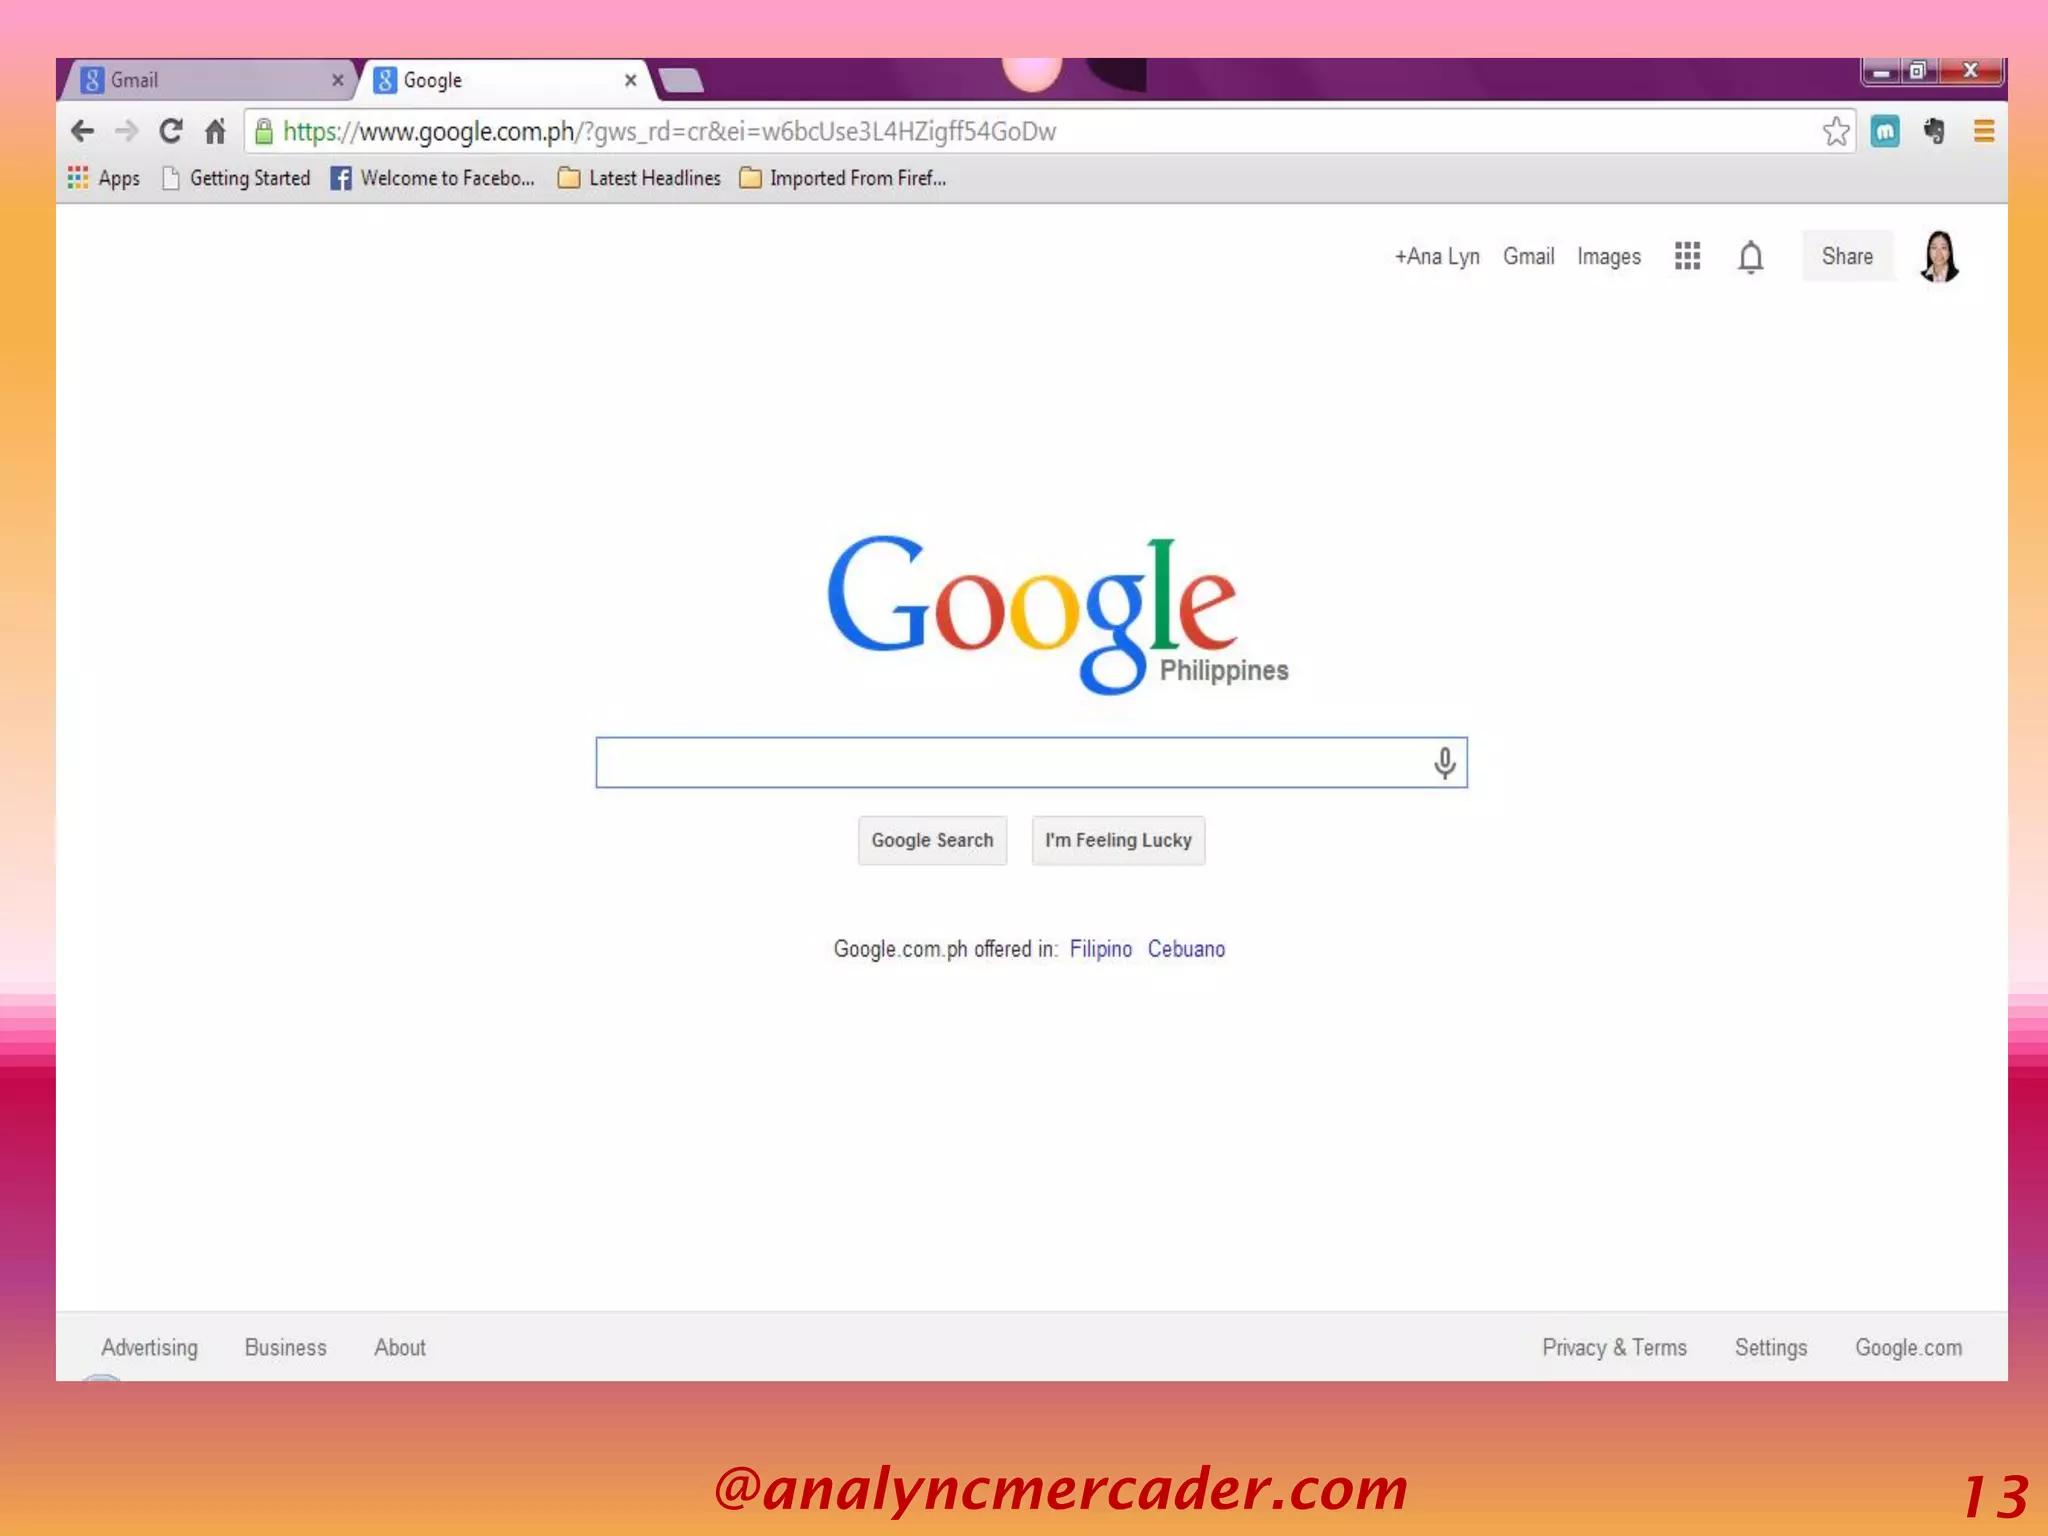
Task: Reload the page with the refresh icon
Action: tap(171, 131)
